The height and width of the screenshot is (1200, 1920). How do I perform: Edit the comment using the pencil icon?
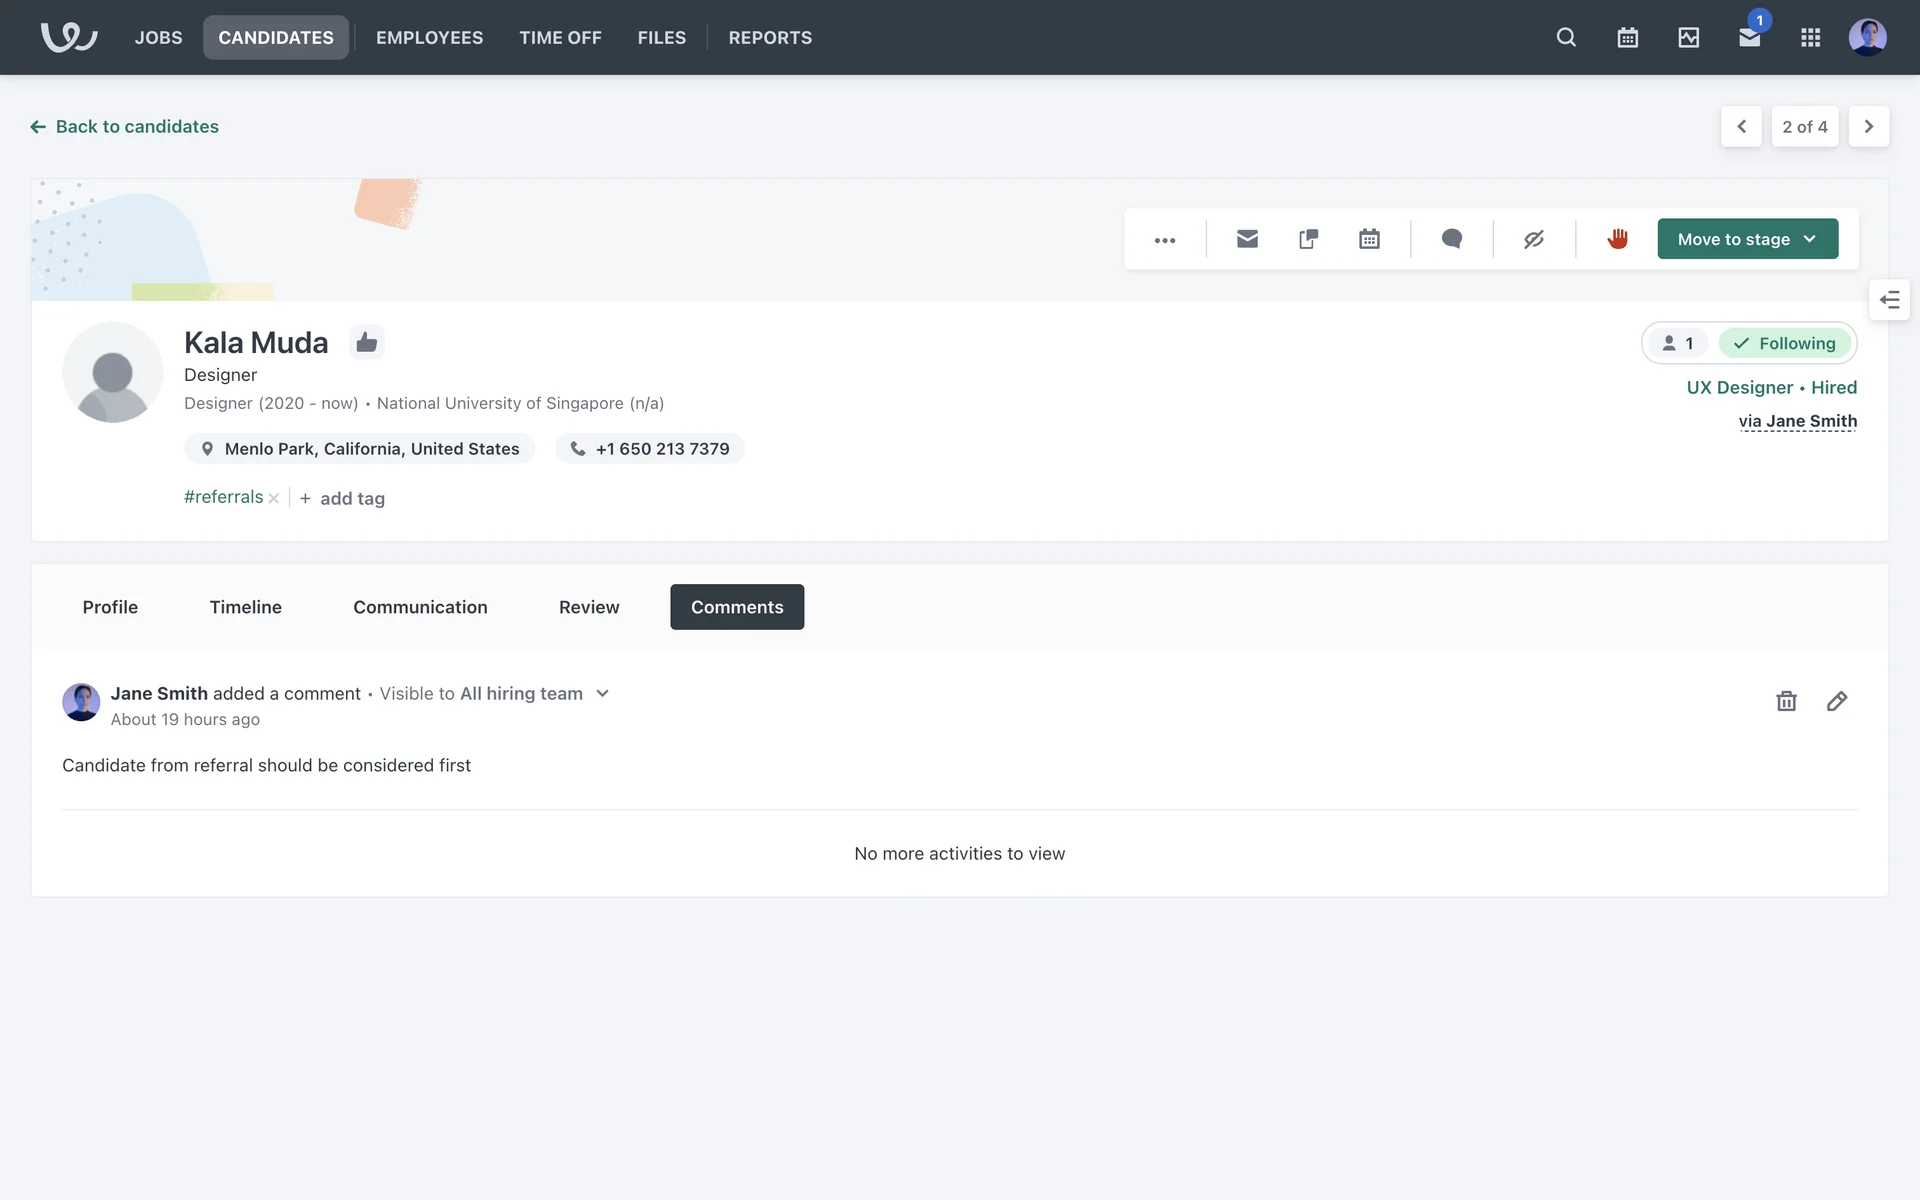(1837, 701)
